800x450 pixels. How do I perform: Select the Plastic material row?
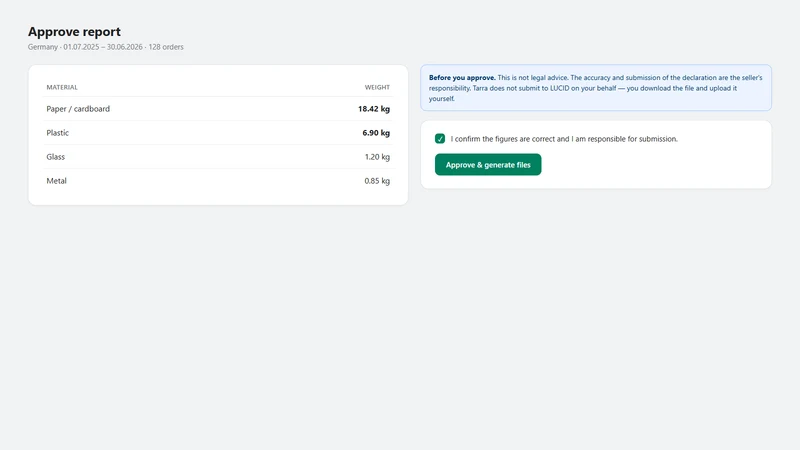(x=218, y=133)
